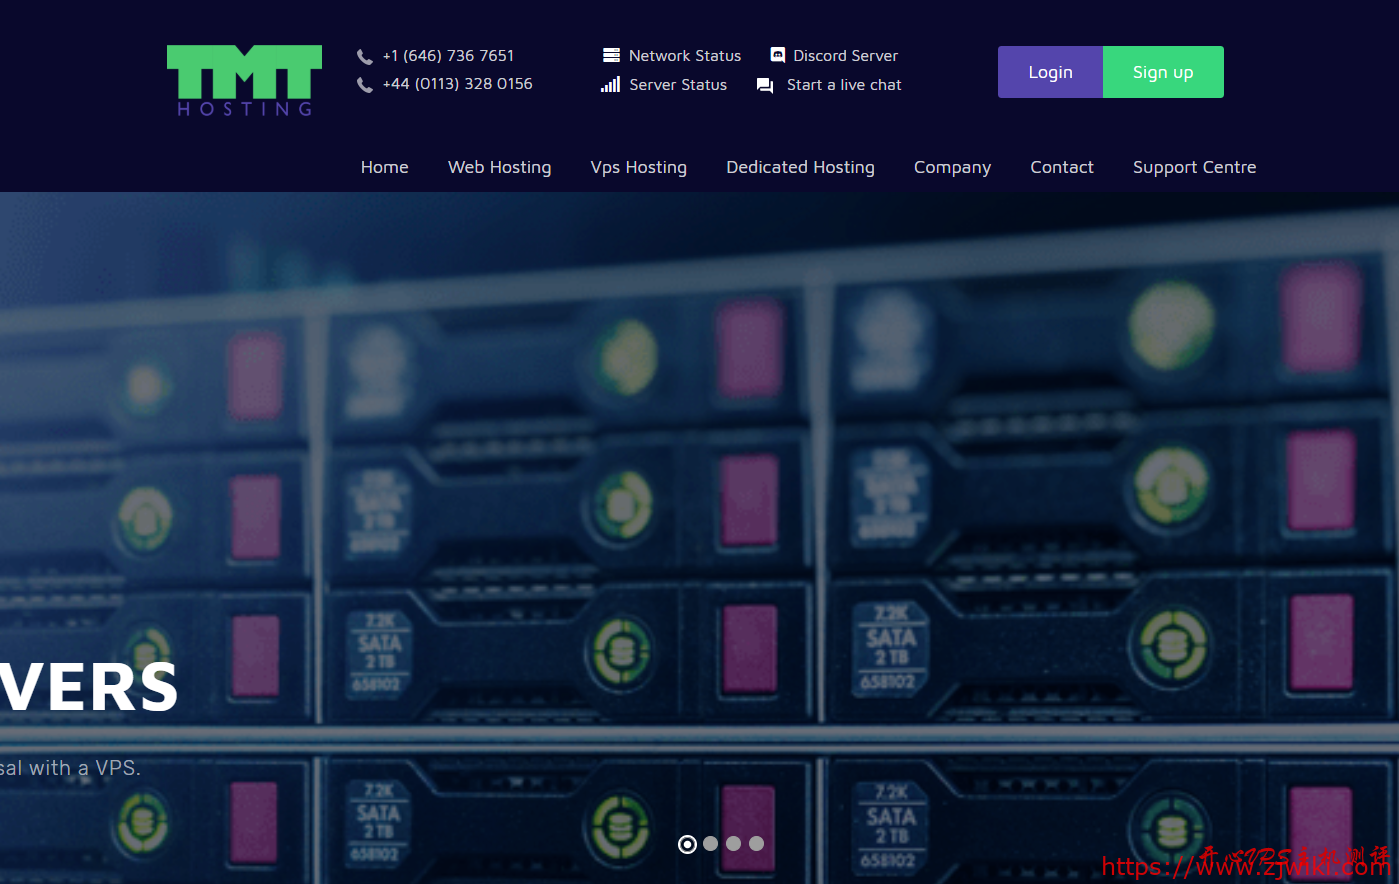This screenshot has width=1399, height=884.
Task: Click the Network Status server icon
Action: 611,56
